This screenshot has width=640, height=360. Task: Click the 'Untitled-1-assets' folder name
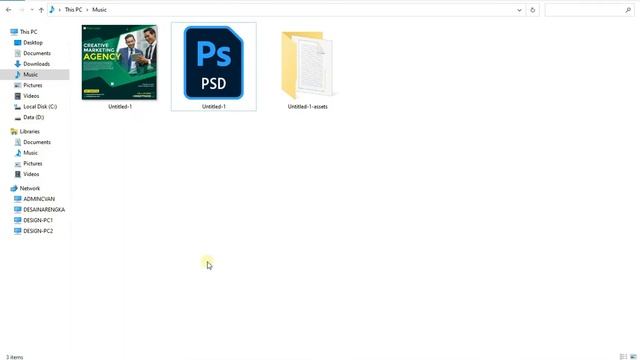pos(307,107)
